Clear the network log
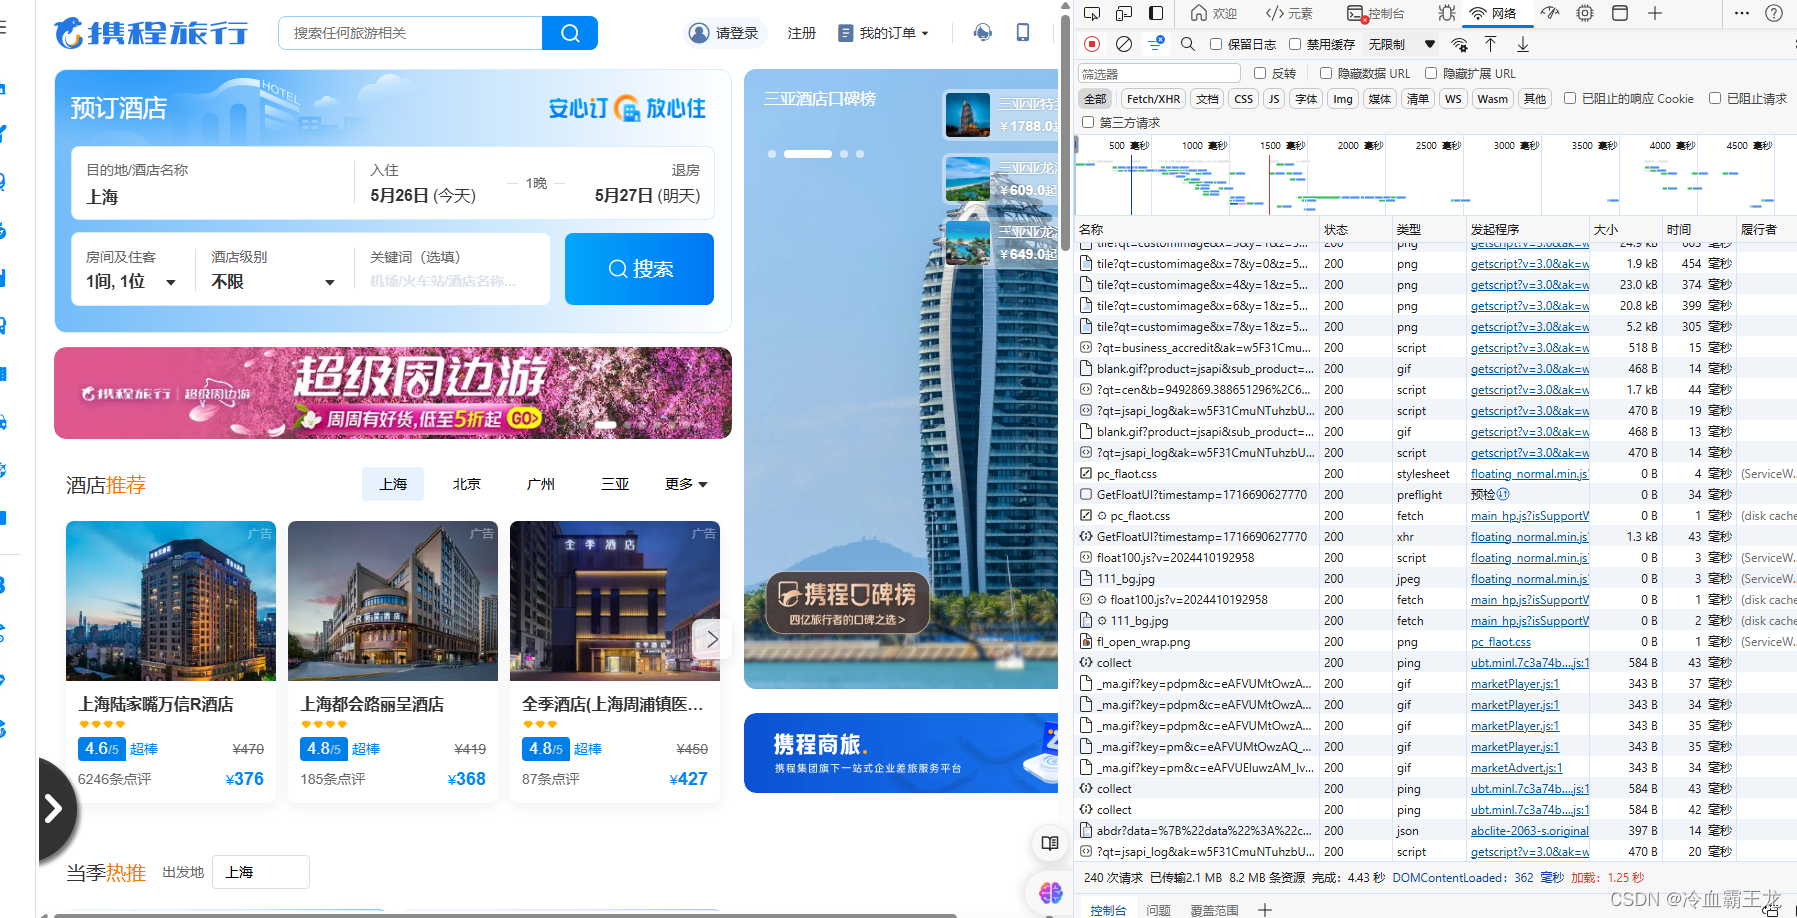Screen dimensions: 1797x918 point(1124,44)
